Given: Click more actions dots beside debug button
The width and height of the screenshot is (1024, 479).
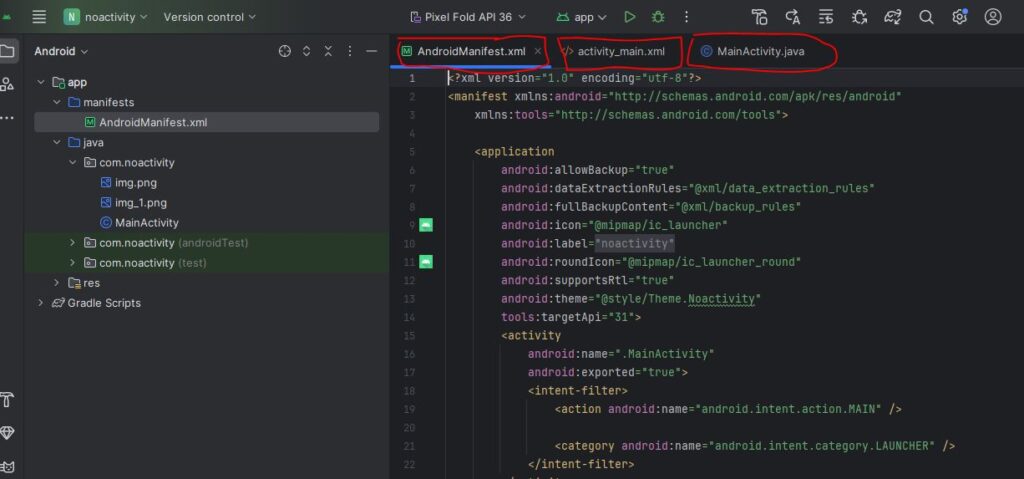Looking at the screenshot, I should (686, 17).
